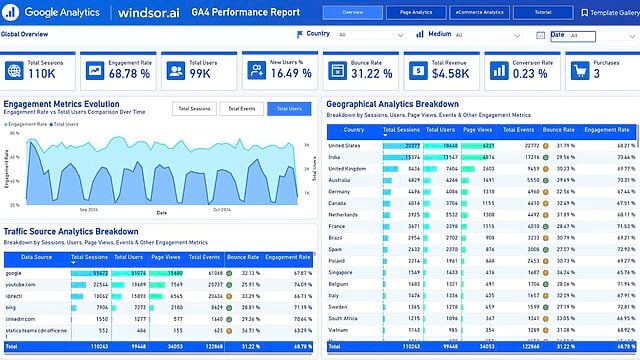The height and width of the screenshot is (360, 640).
Task: Click the bounce rate indicator dot for India
Action: tap(546, 157)
